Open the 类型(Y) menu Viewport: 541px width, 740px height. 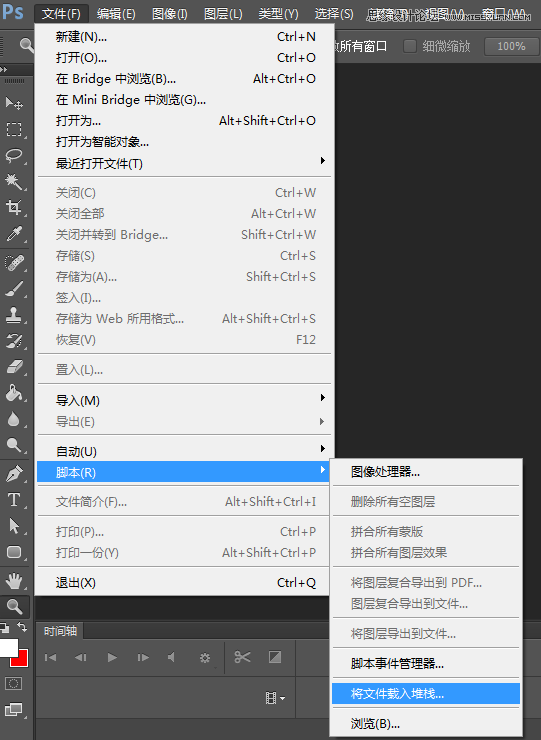279,14
